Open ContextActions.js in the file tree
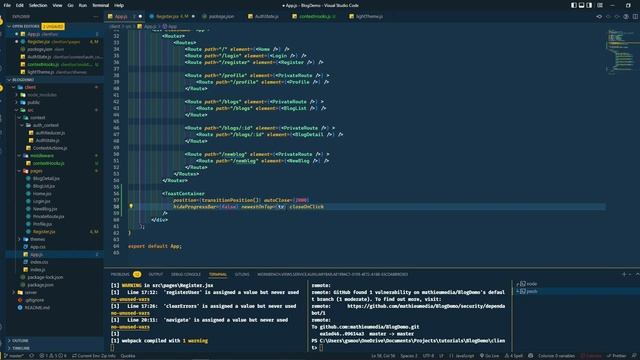640x360 pixels. [x=50, y=148]
